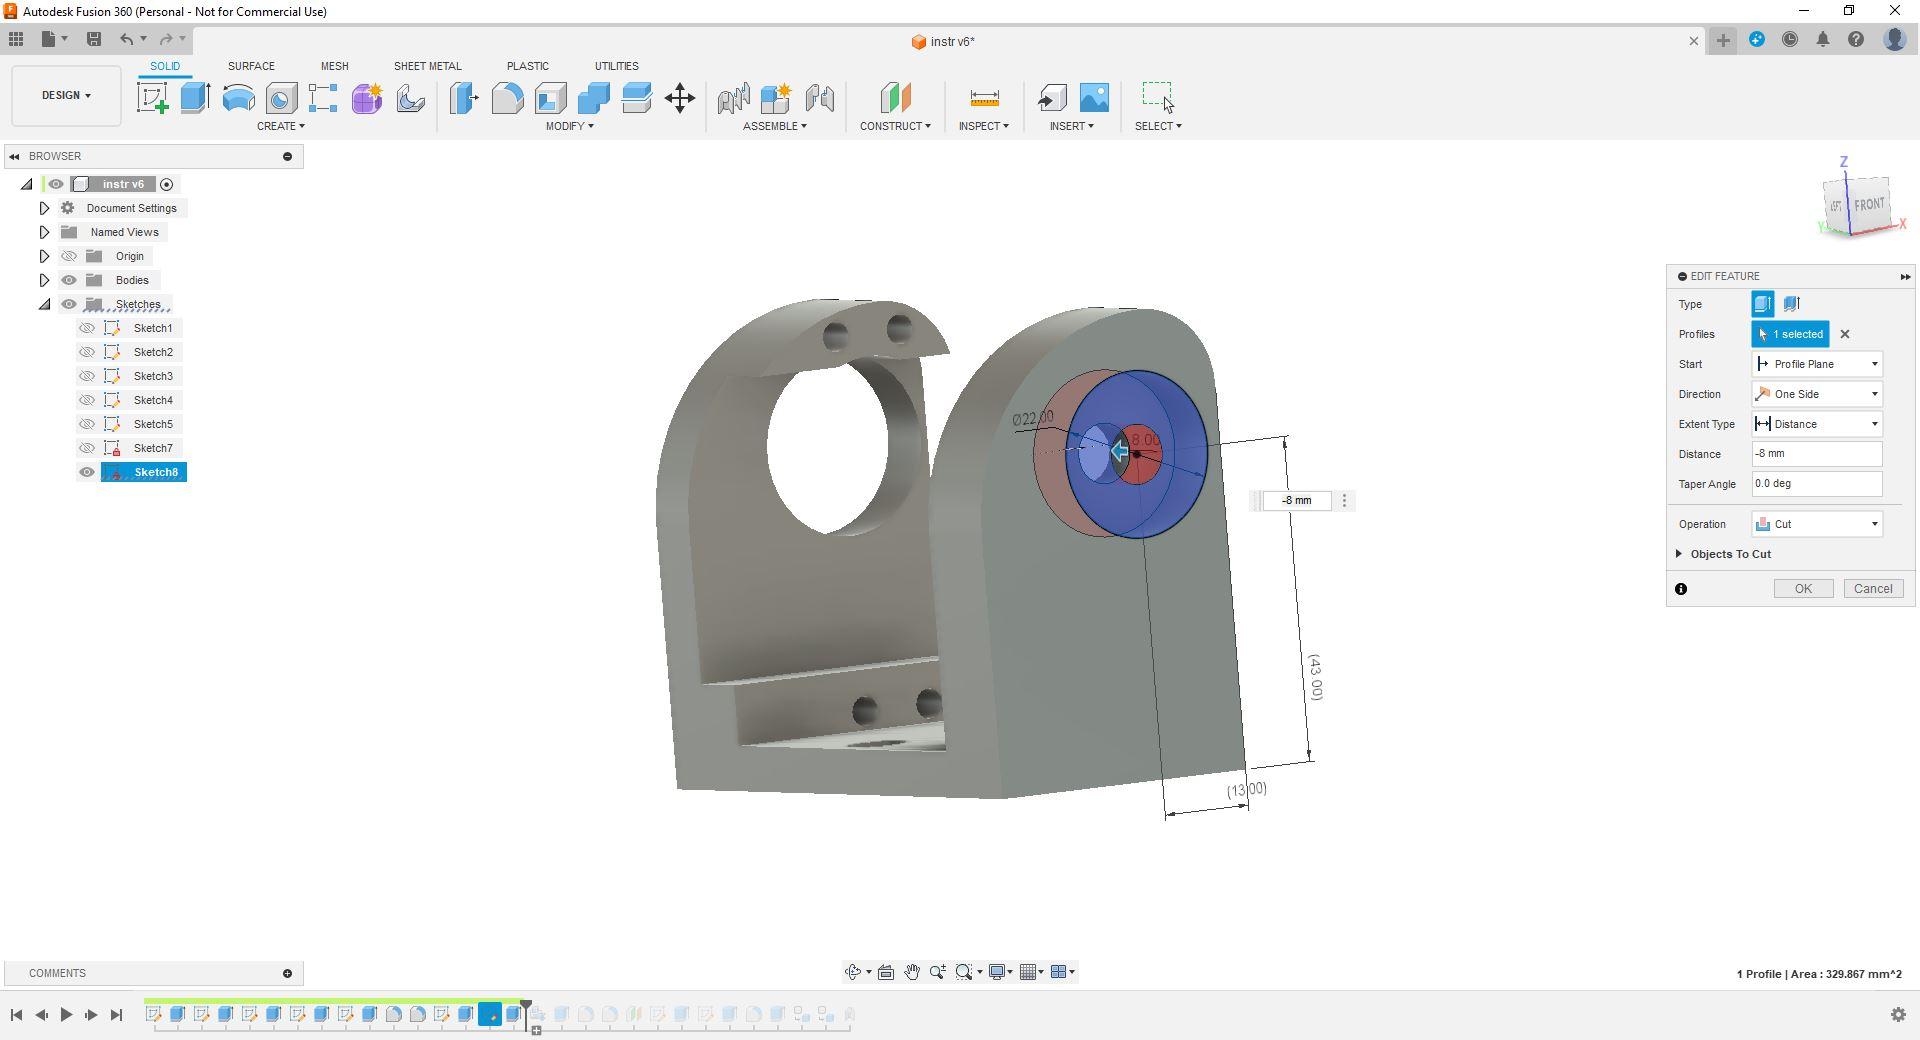Play the timeline
Viewport: 1920px width, 1040px height.
[x=66, y=1015]
